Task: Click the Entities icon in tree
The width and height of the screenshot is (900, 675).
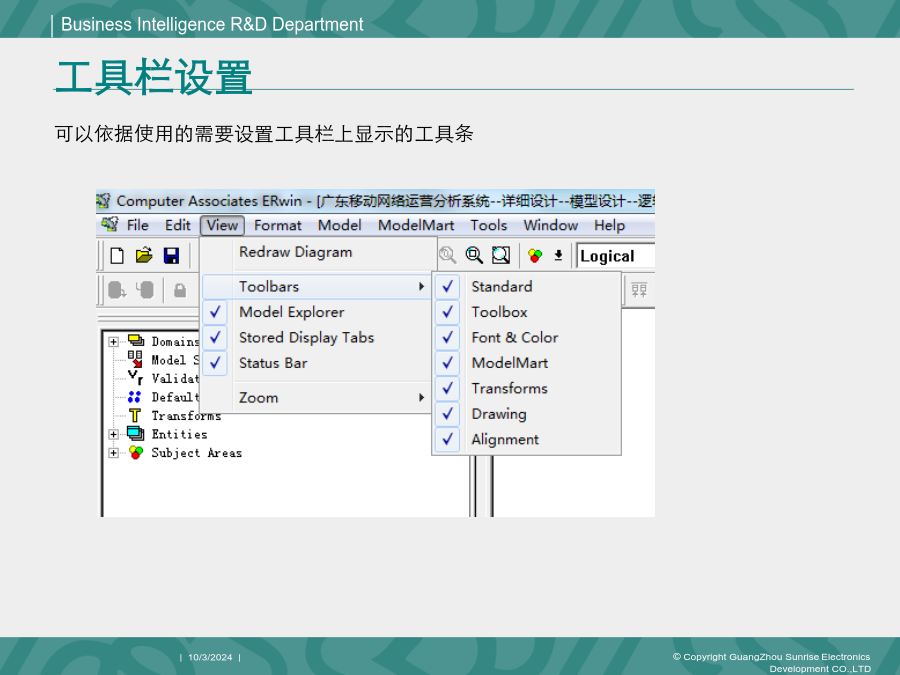Action: click(135, 433)
